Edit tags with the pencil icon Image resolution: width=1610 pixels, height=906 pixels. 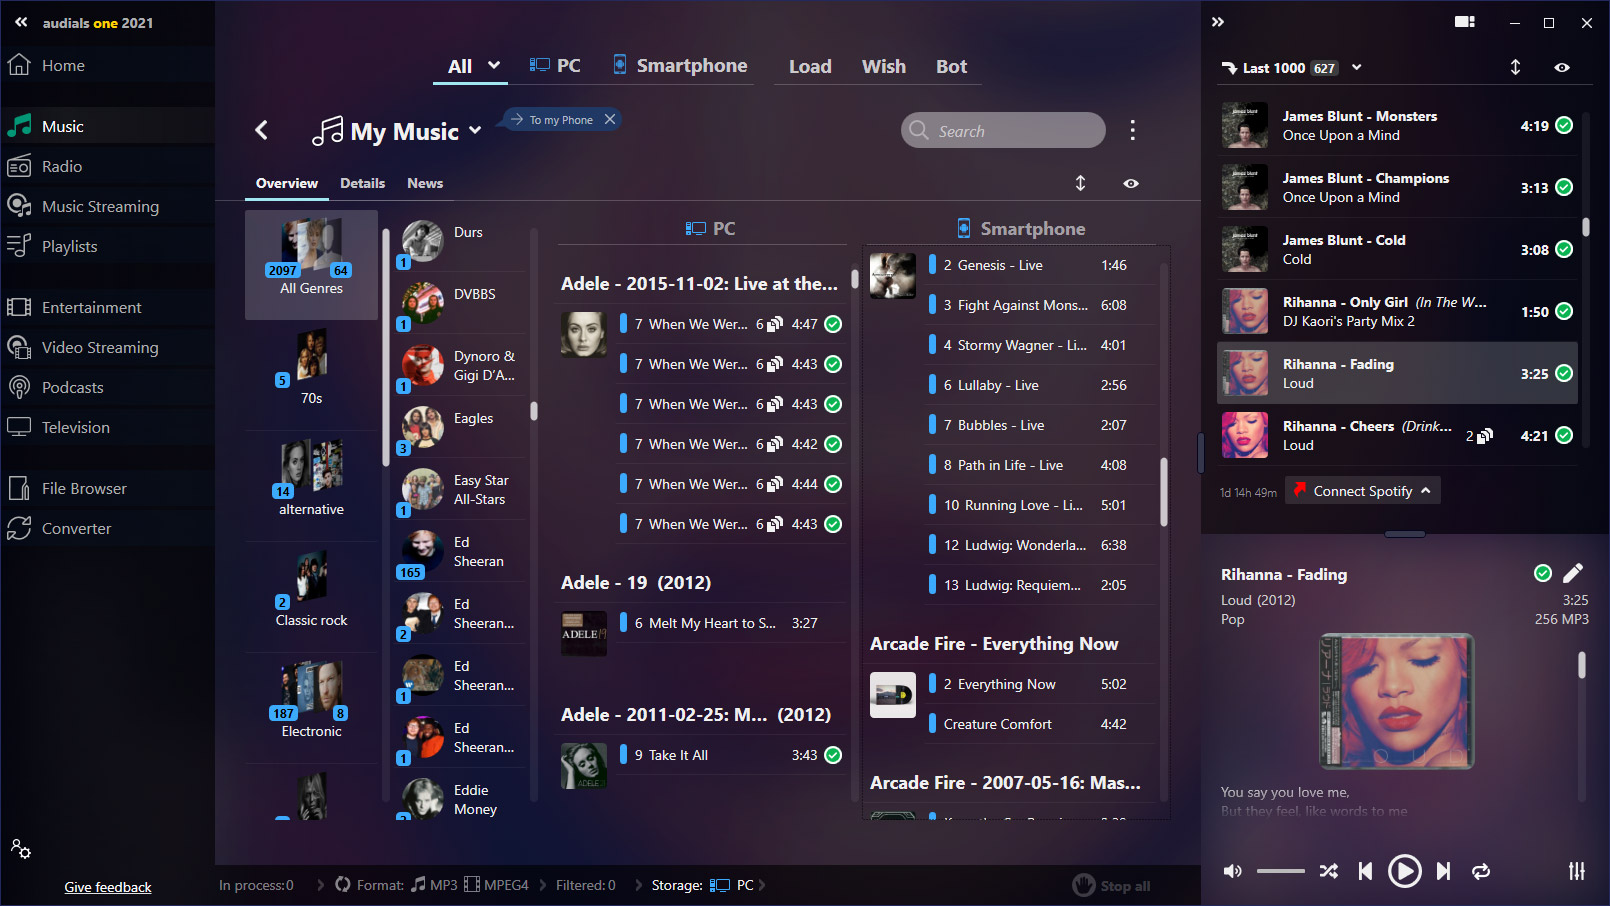[x=1573, y=573]
